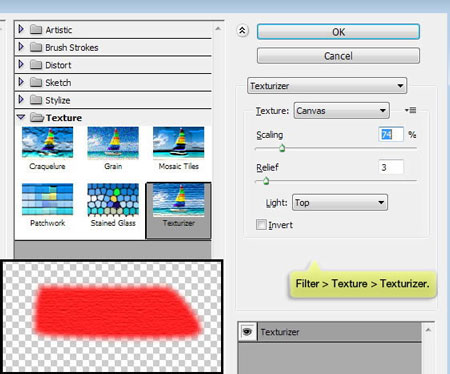Viewport: 450px width, 374px height.
Task: Click the Relief slider handle
Action: pos(266,181)
